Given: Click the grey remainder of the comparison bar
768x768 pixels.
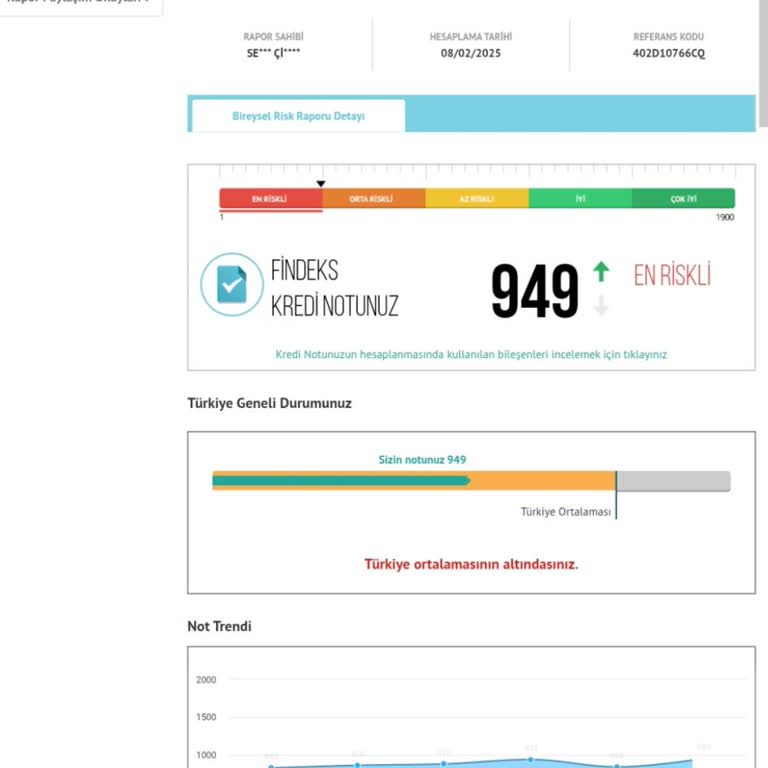Looking at the screenshot, I should pos(673,481).
